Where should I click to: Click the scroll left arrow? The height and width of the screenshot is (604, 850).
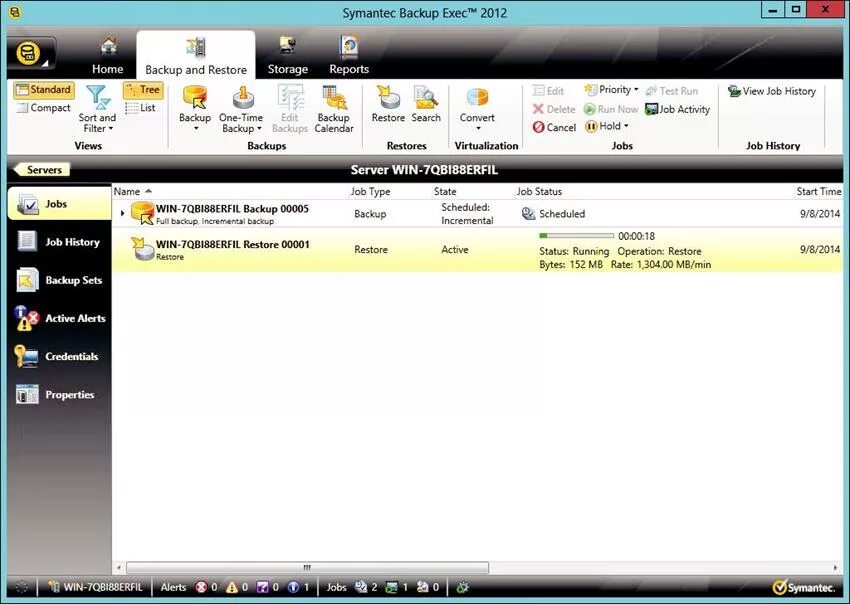point(119,568)
